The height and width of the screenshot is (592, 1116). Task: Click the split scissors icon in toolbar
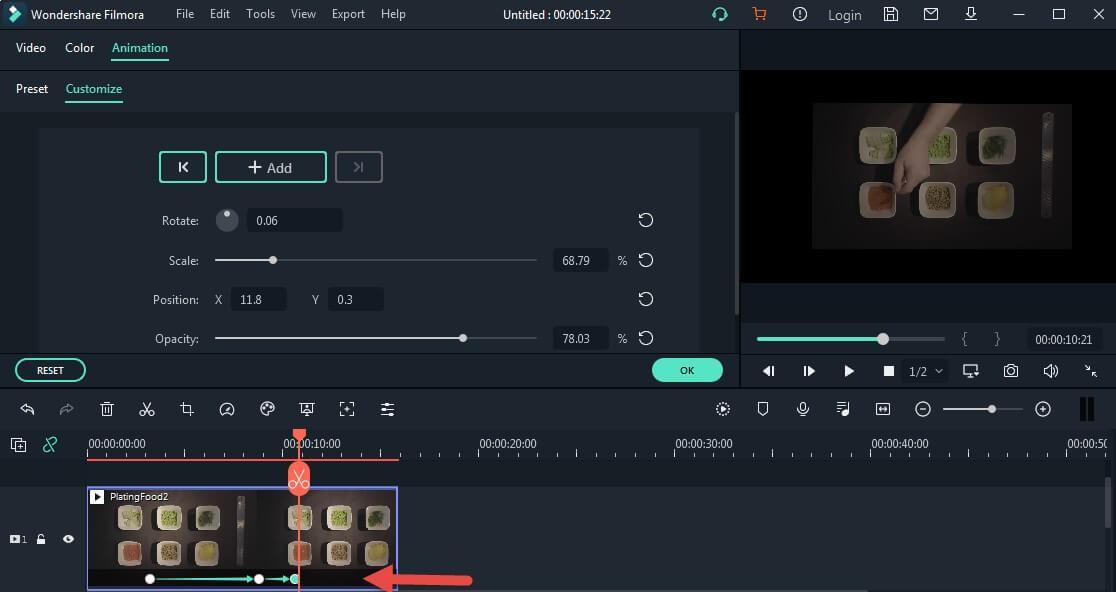[147, 409]
